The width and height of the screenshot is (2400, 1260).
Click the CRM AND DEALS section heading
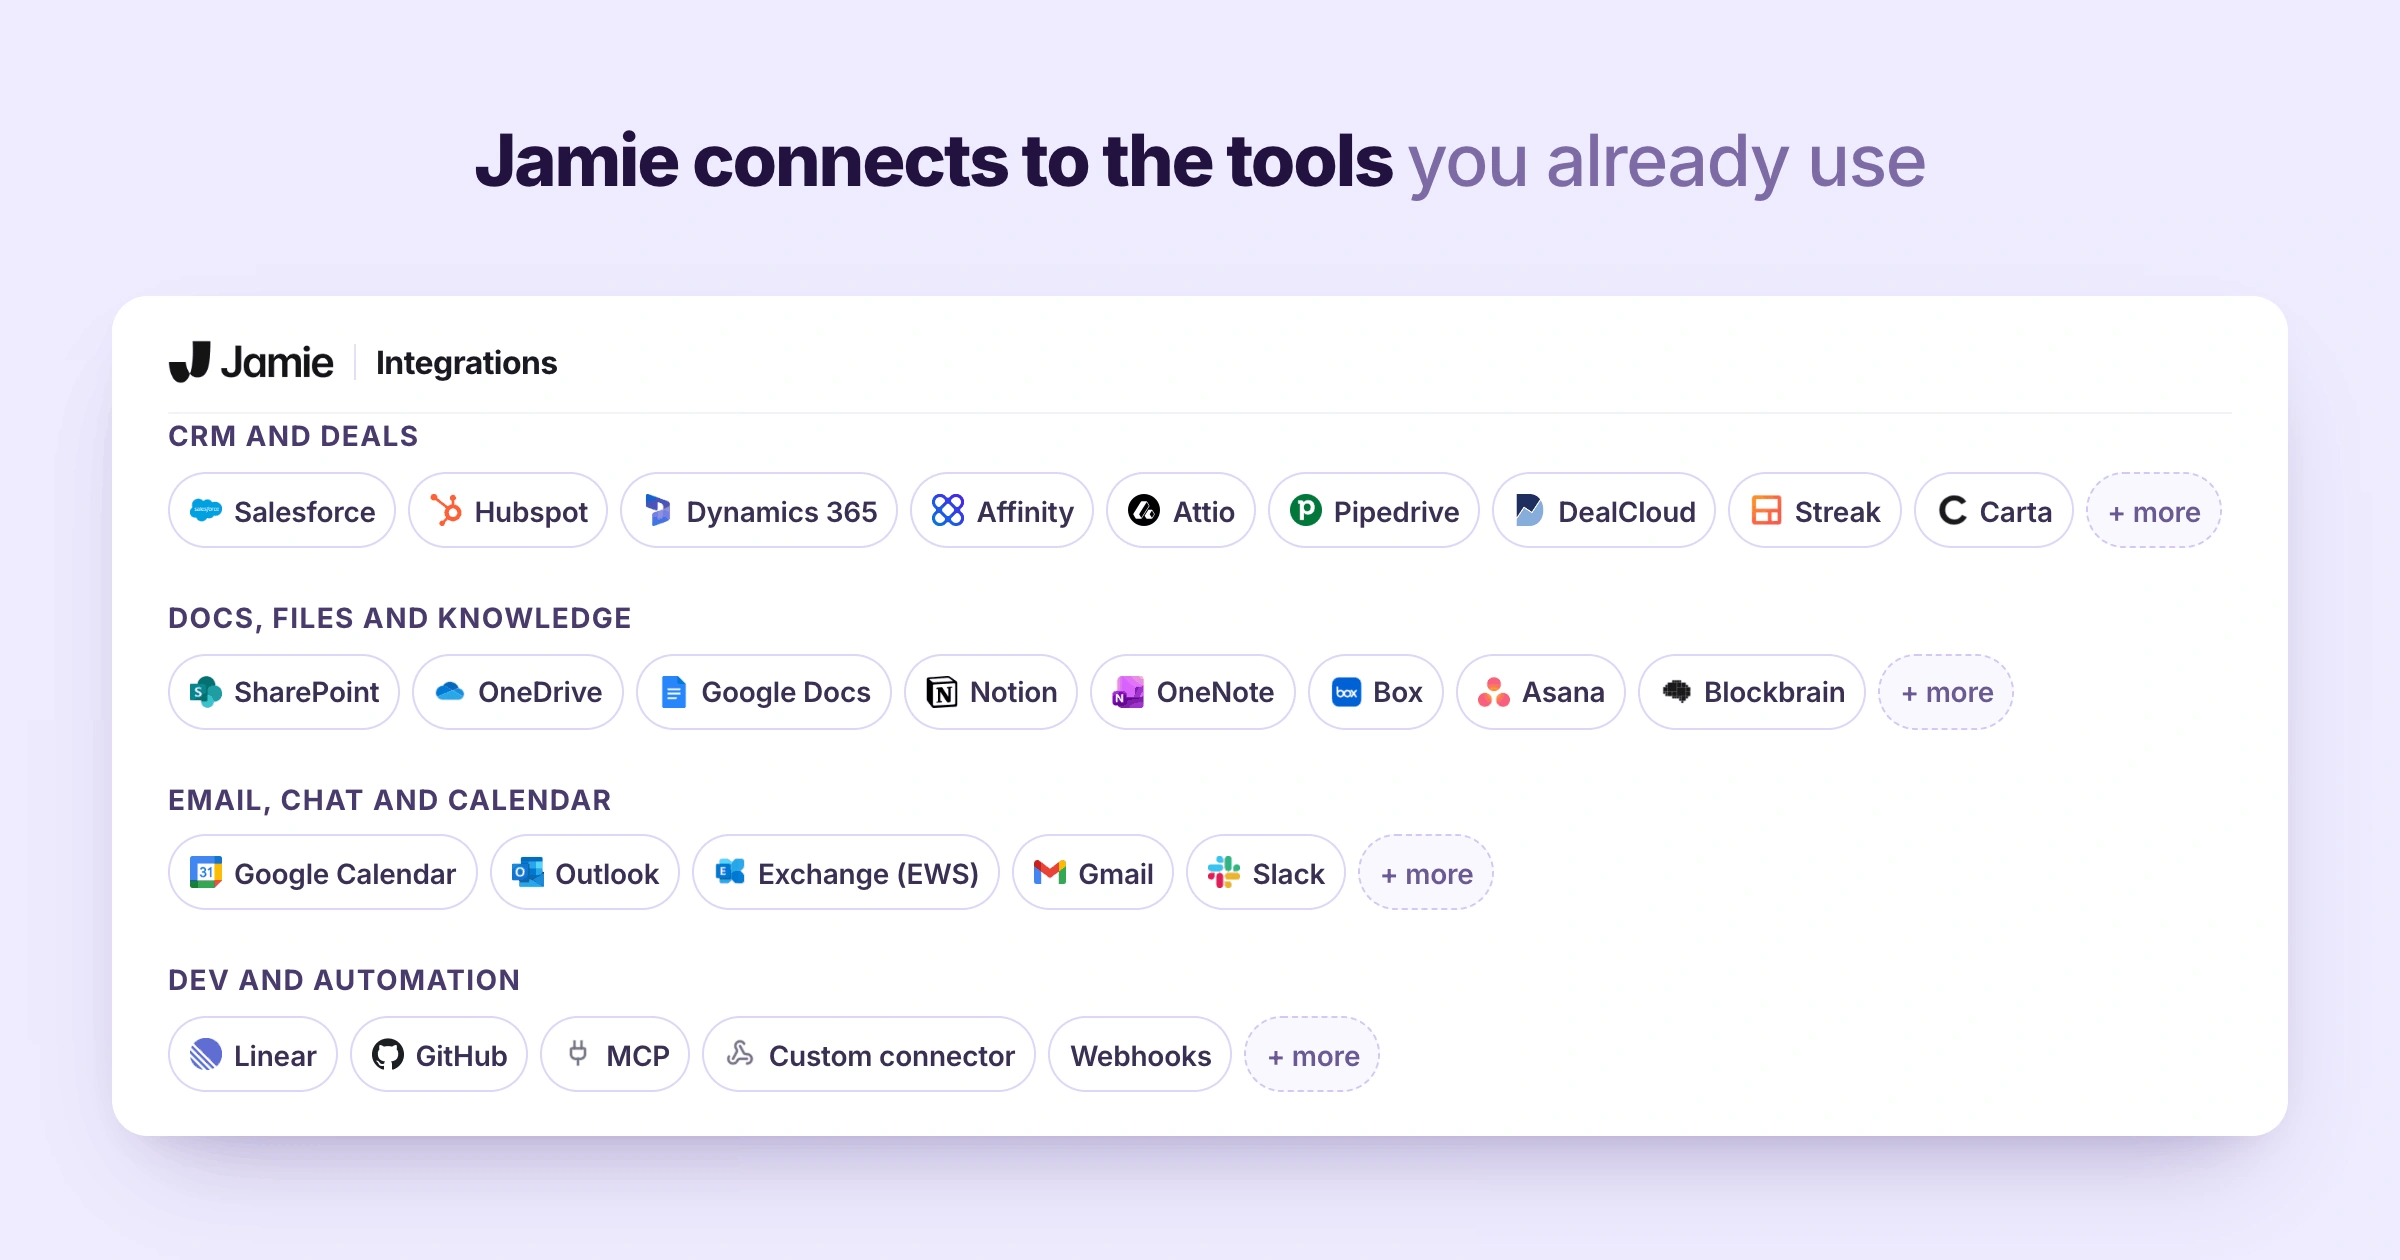293,436
